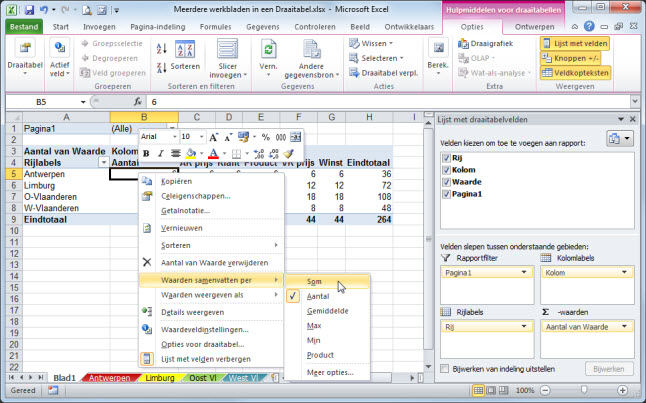Click the Actief veld icon

[x=60, y=47]
